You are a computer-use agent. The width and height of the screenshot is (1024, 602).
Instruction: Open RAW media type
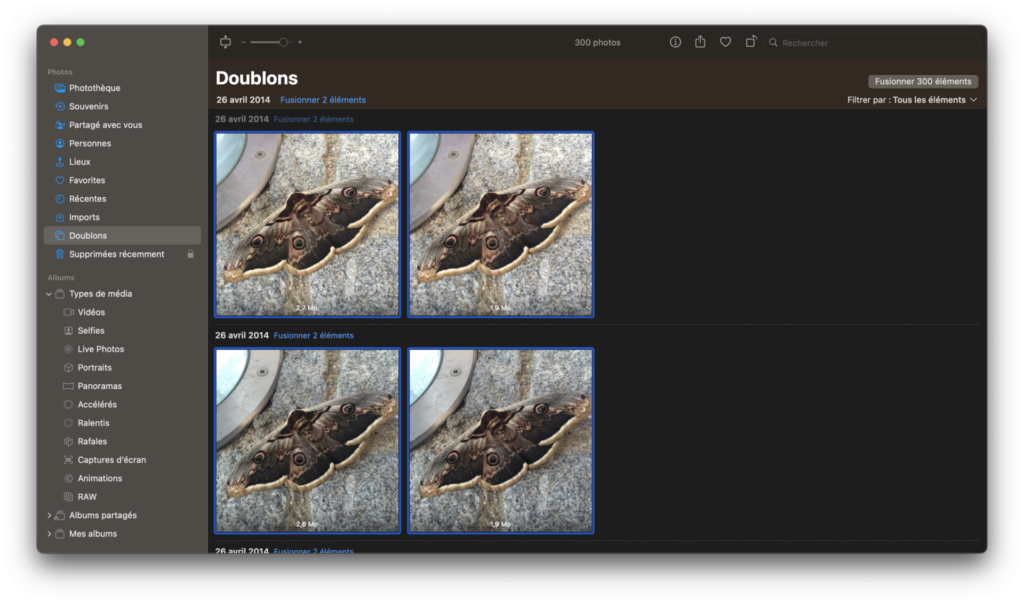(x=122, y=497)
